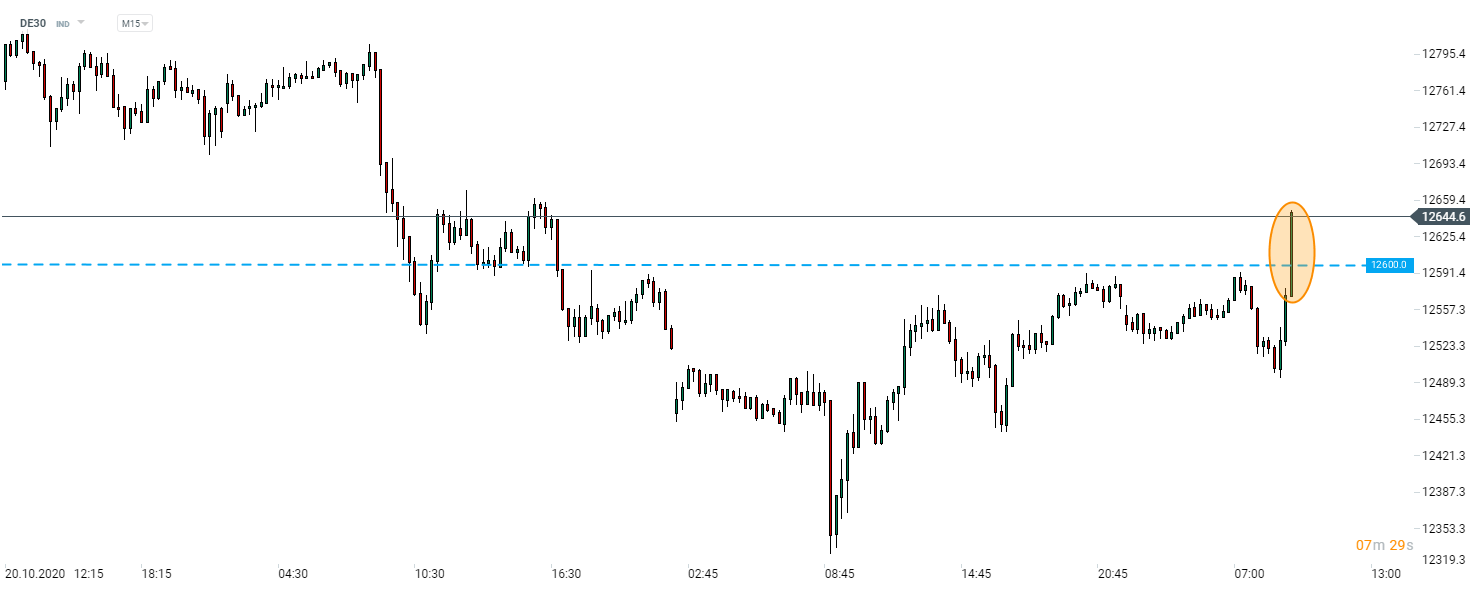The width and height of the screenshot is (1482, 590).
Task: Click the 20.10.2020 12:15 date label
Action: (54, 574)
